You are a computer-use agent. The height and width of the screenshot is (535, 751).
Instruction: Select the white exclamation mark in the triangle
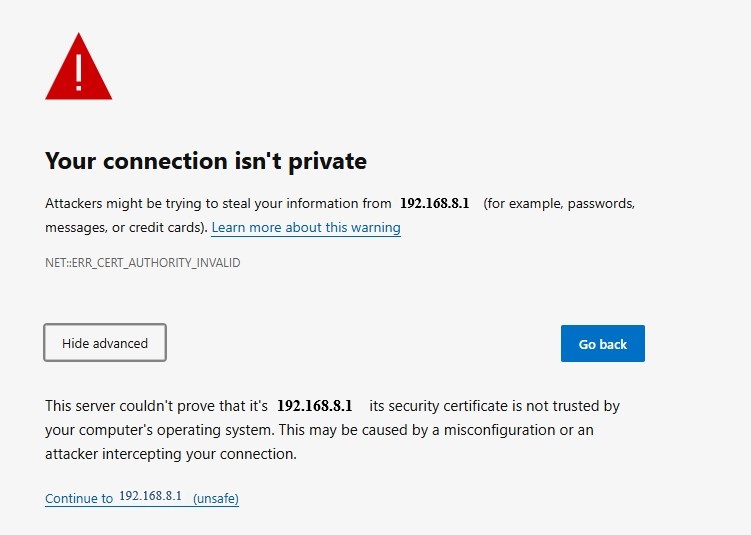click(x=79, y=72)
